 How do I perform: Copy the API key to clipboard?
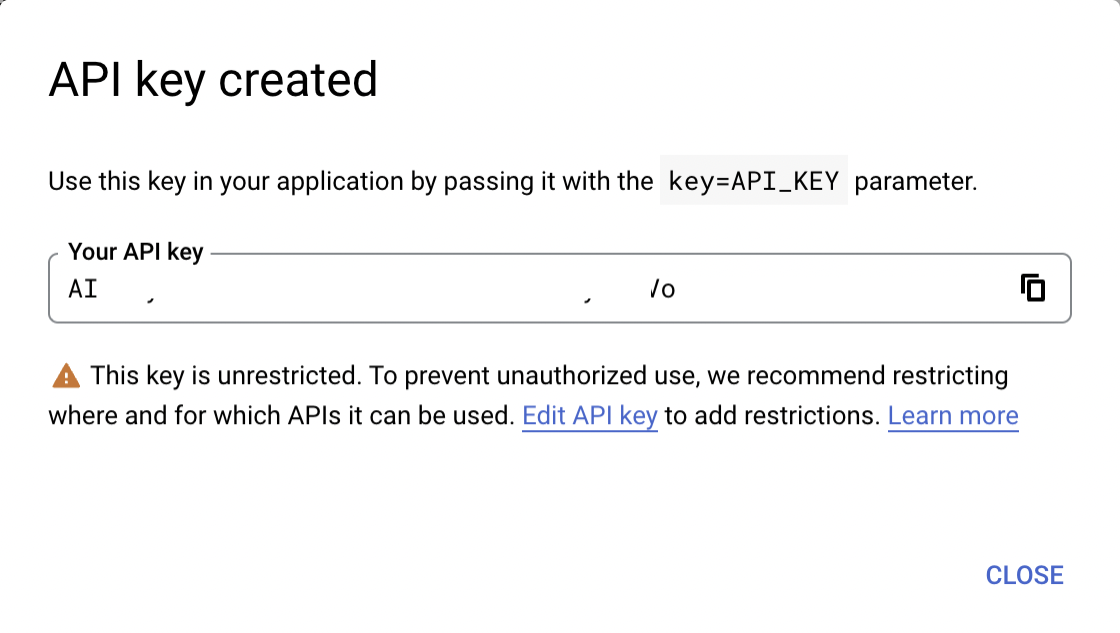[x=1033, y=288]
